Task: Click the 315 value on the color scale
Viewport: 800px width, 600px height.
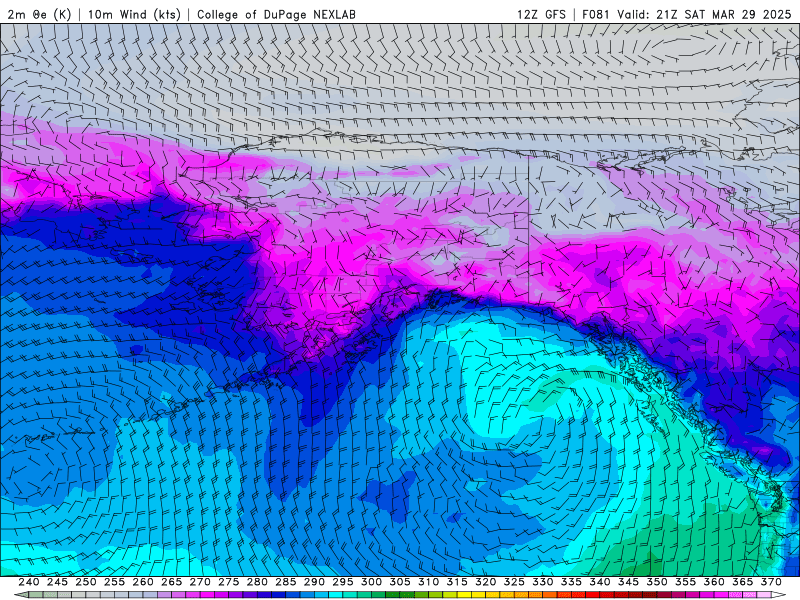Action: 457,582
